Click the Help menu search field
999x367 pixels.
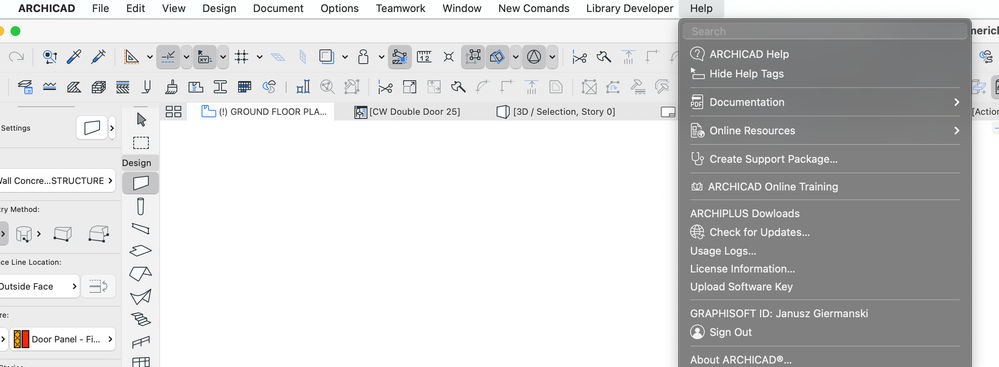(x=825, y=31)
